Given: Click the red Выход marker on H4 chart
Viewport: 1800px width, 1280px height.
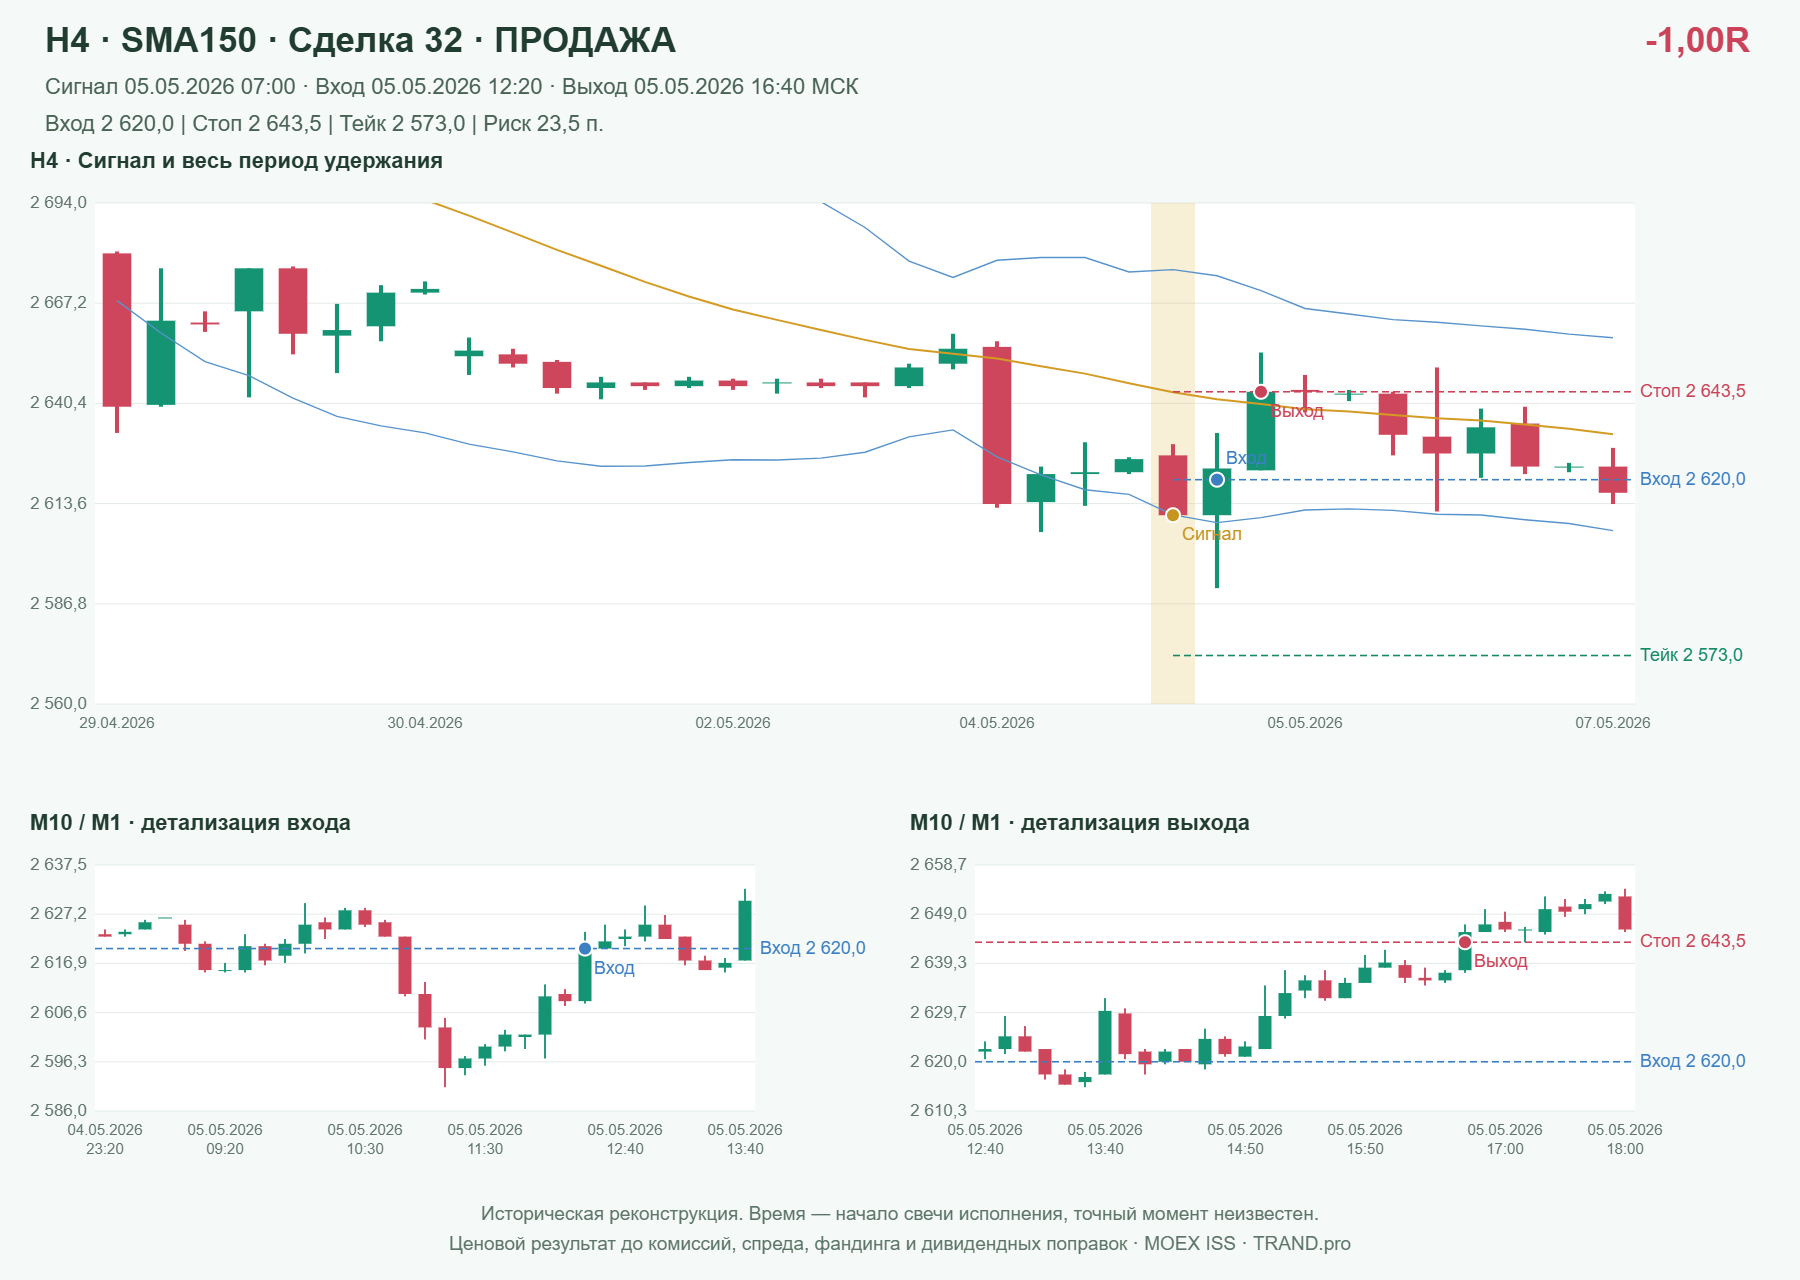Looking at the screenshot, I should (x=1261, y=392).
